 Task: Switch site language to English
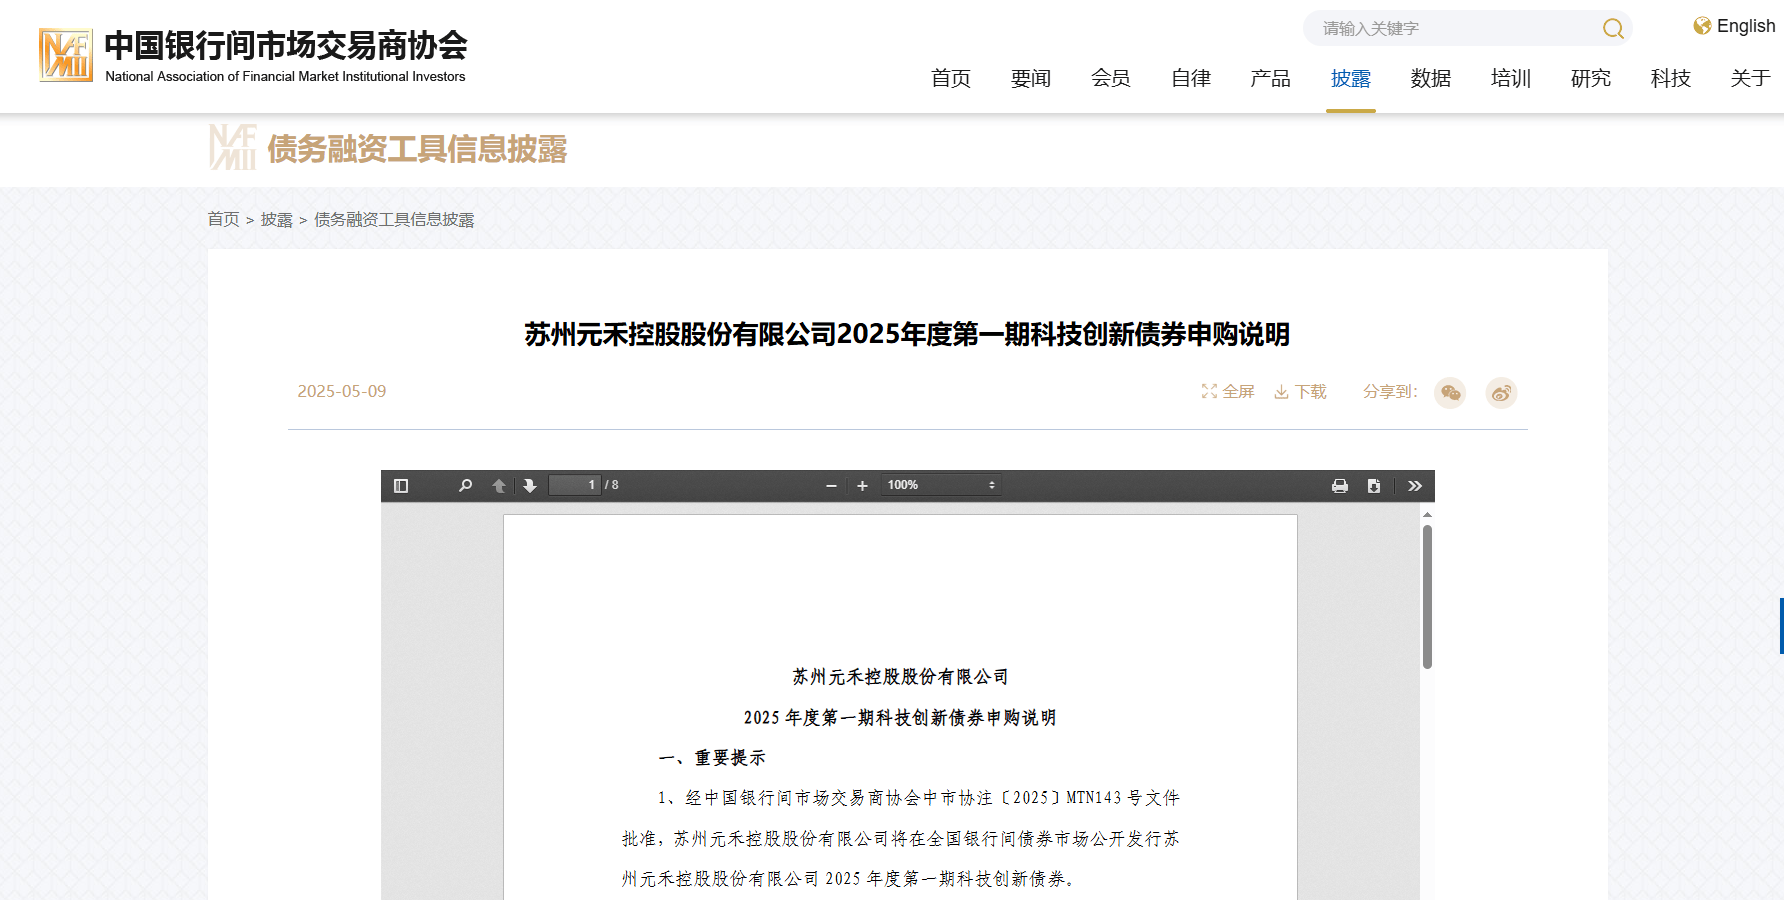pyautogui.click(x=1744, y=26)
